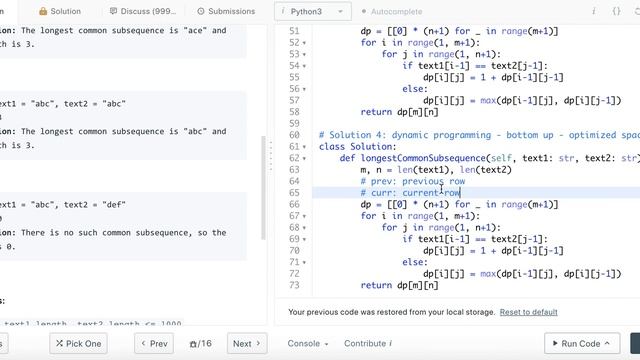Switch to the Submissions tab

[x=226, y=11]
